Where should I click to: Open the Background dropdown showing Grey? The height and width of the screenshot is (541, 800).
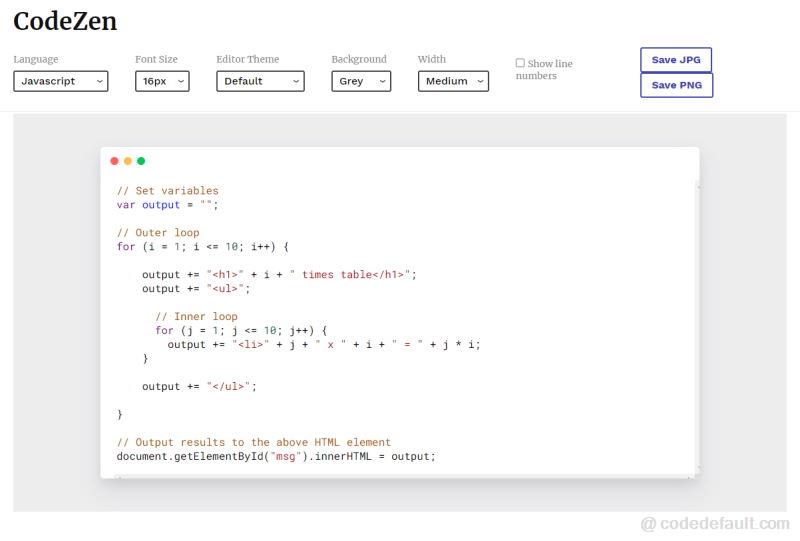coord(361,81)
